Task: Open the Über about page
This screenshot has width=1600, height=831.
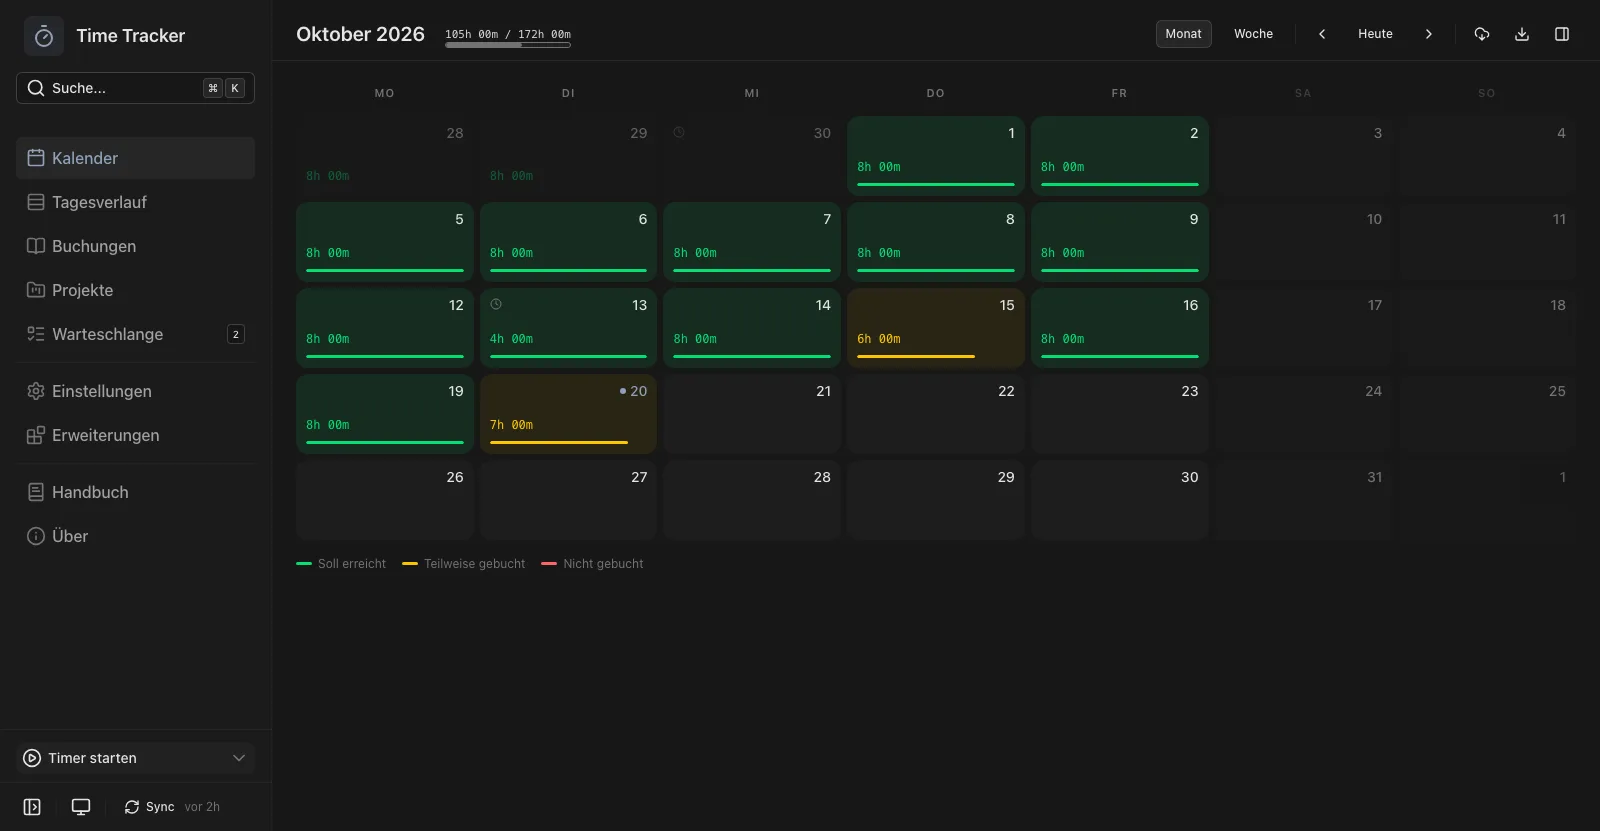Action: click(135, 536)
